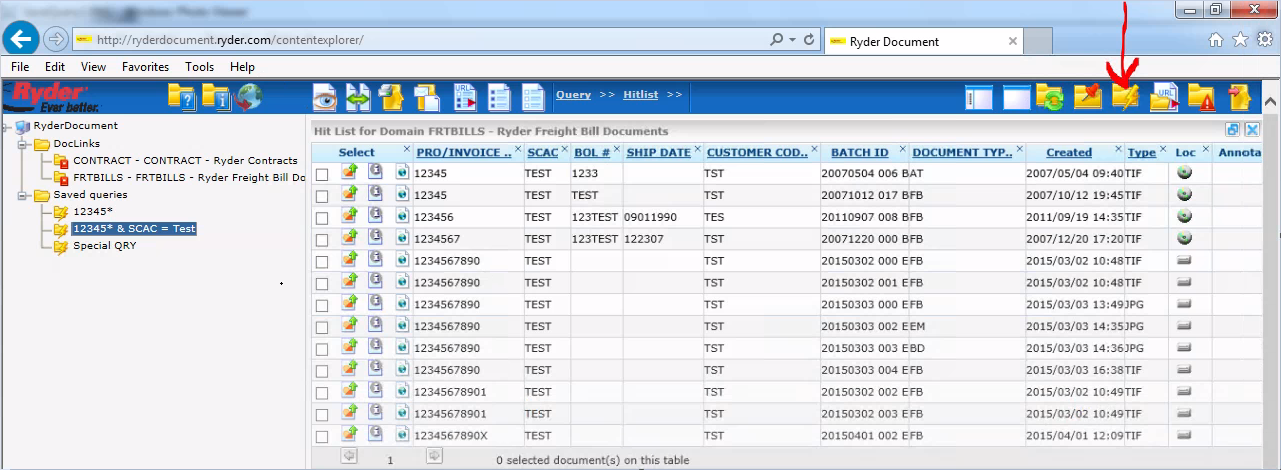Click the printer folder toolbar icon
Viewport: 1281px width, 470px height.
390,97
